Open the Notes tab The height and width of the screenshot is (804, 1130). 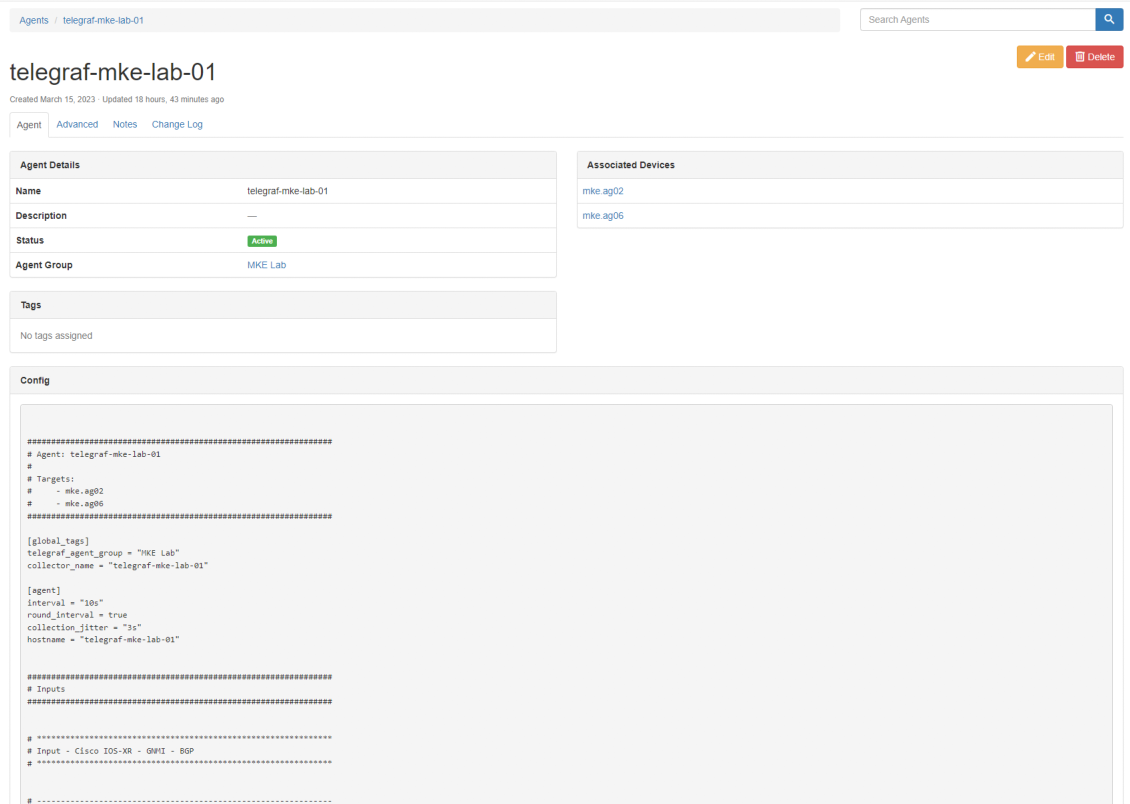pos(125,125)
